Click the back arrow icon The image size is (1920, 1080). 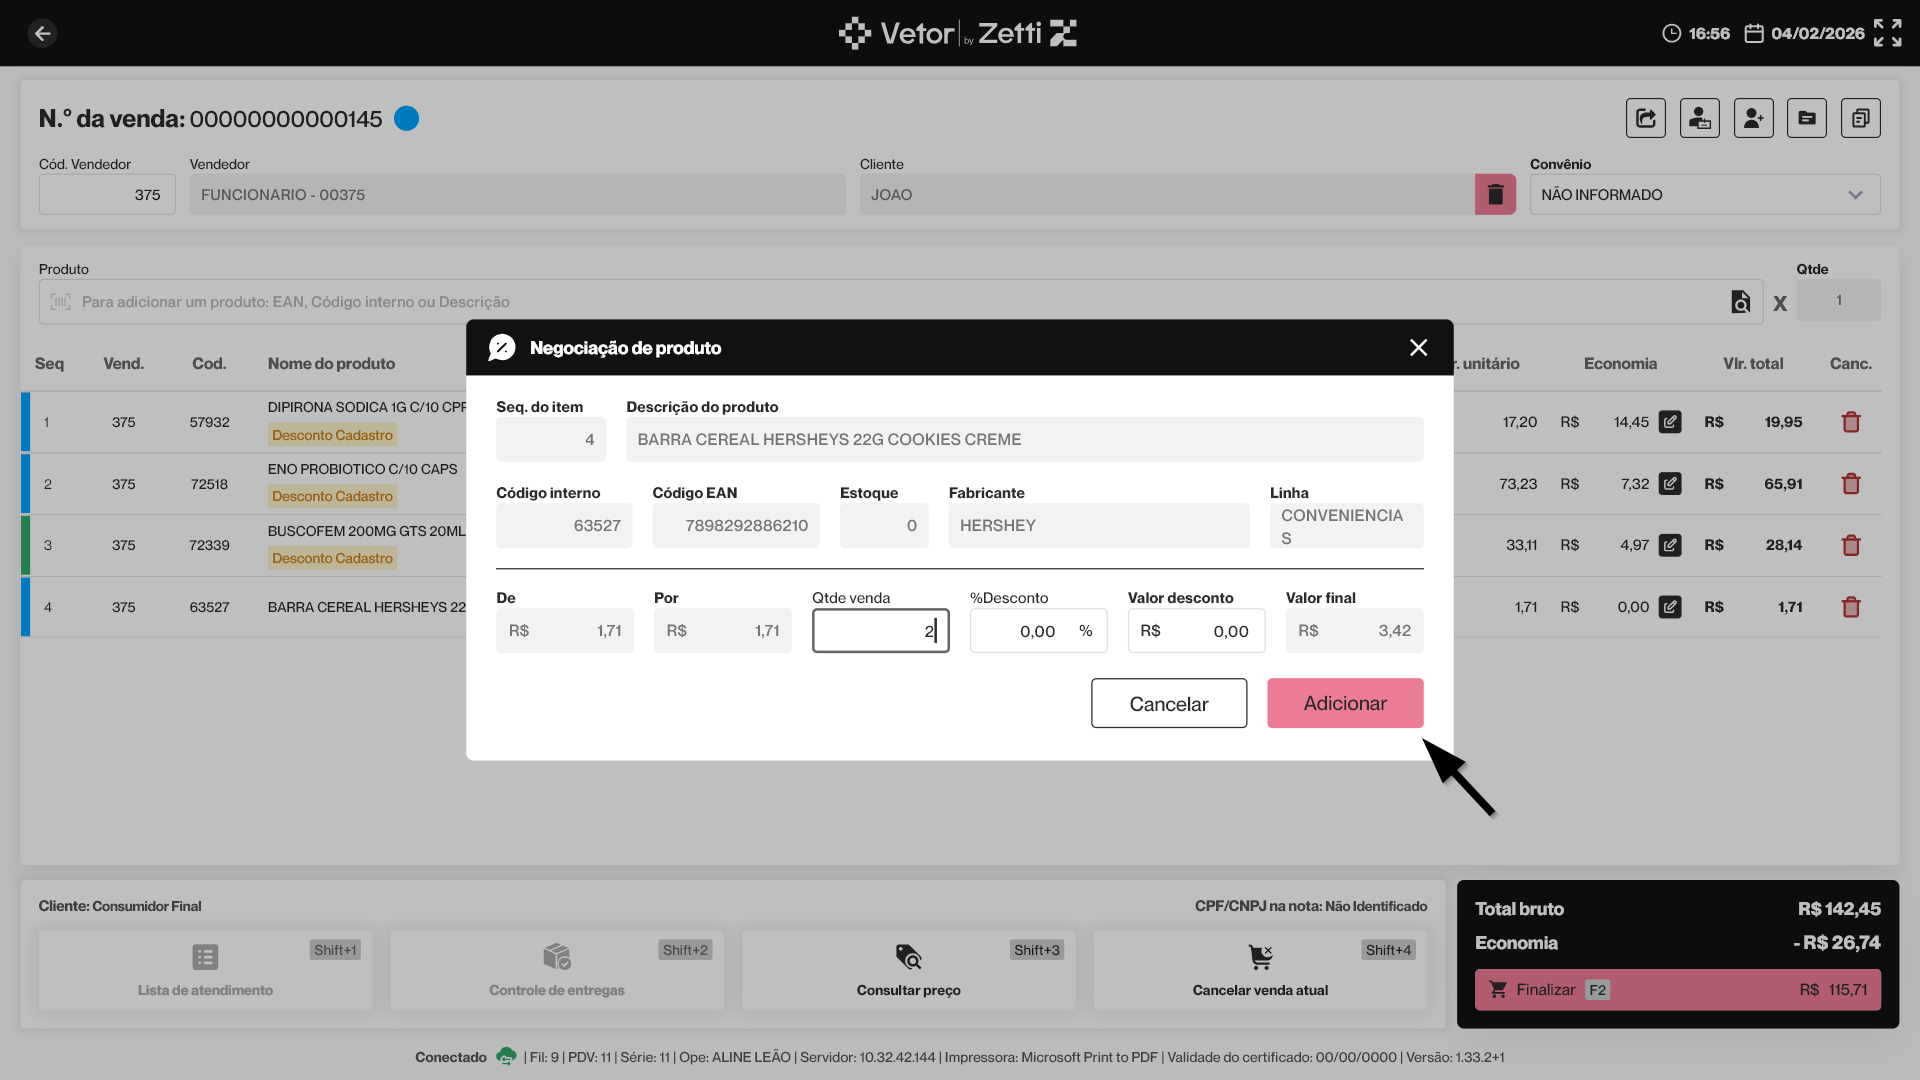(x=42, y=33)
